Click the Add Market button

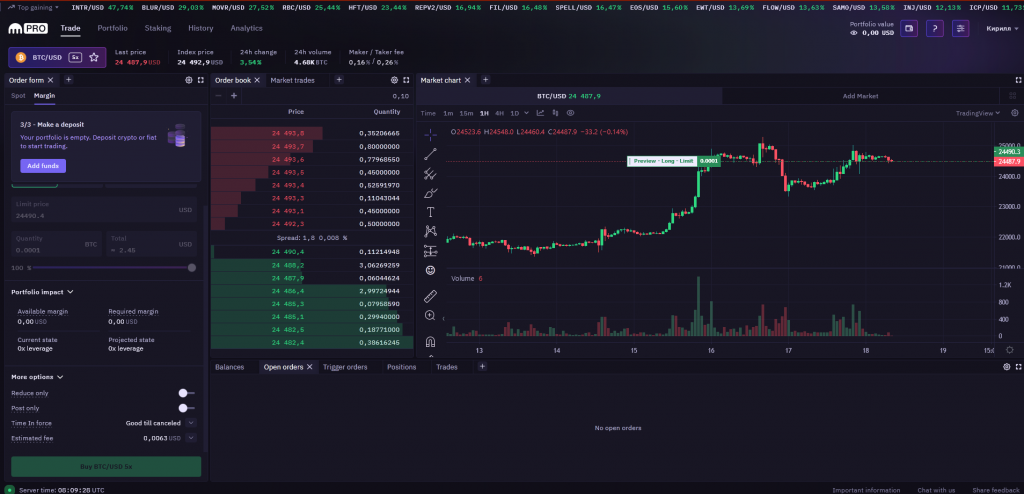[860, 96]
